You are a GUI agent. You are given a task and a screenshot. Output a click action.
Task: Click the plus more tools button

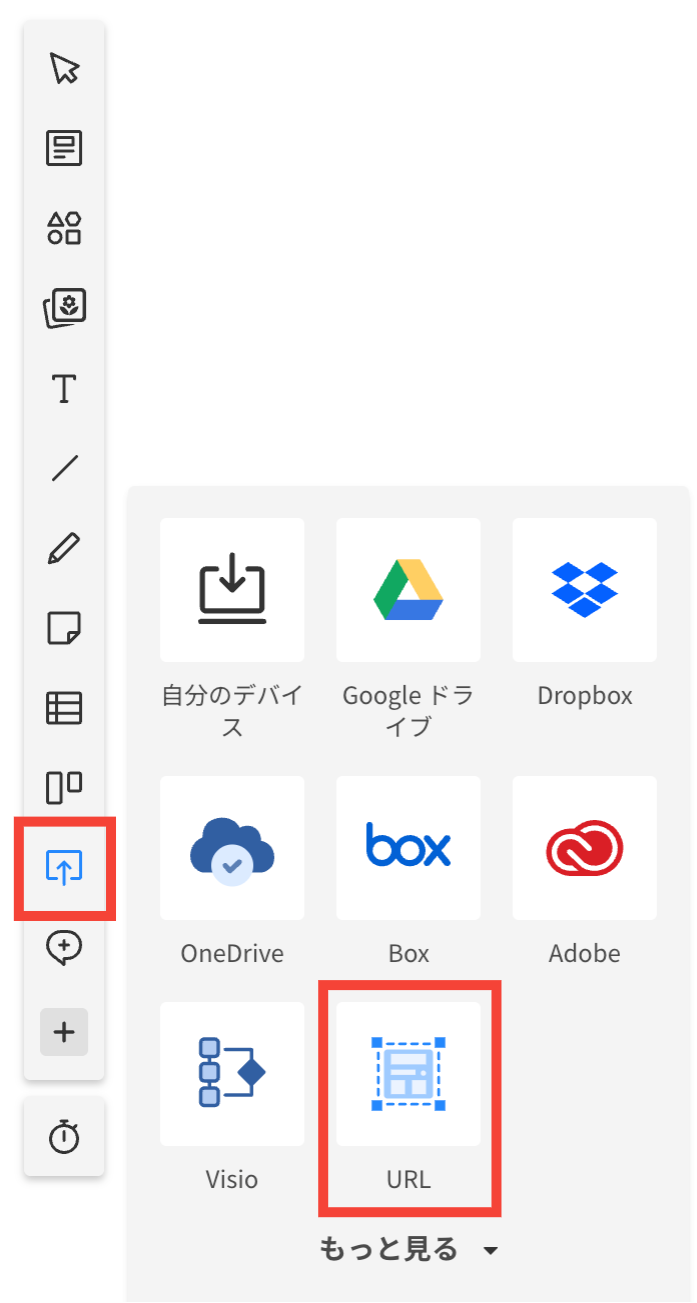pyautogui.click(x=64, y=1033)
